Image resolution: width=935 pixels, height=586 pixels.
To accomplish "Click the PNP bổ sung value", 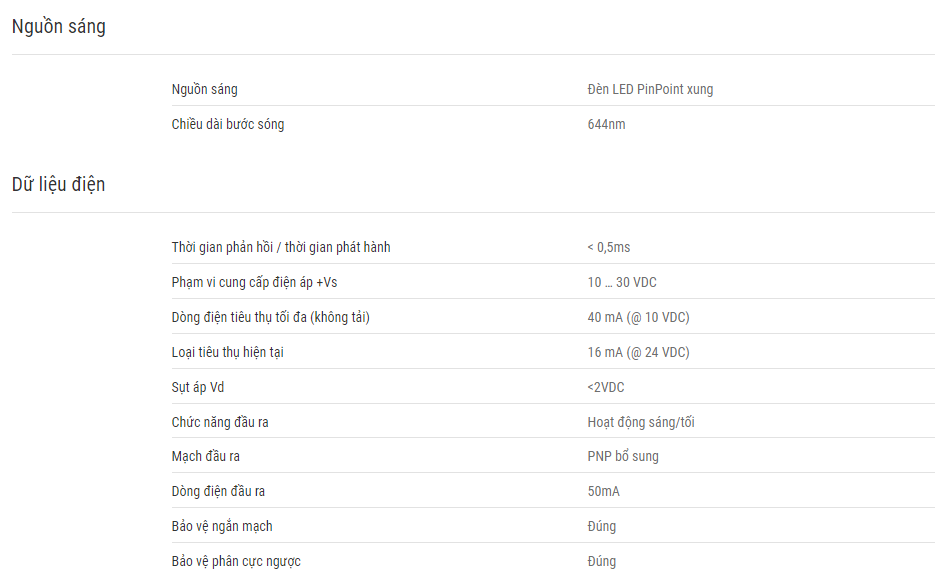I will [623, 457].
